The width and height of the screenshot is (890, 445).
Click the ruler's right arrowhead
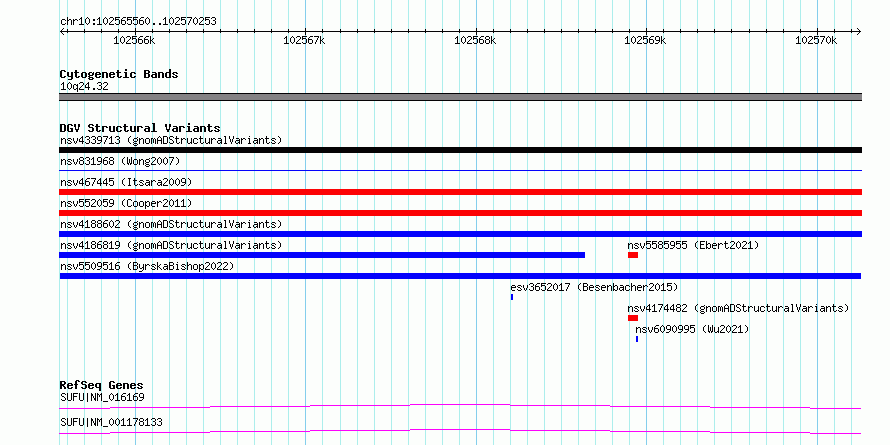859,31
